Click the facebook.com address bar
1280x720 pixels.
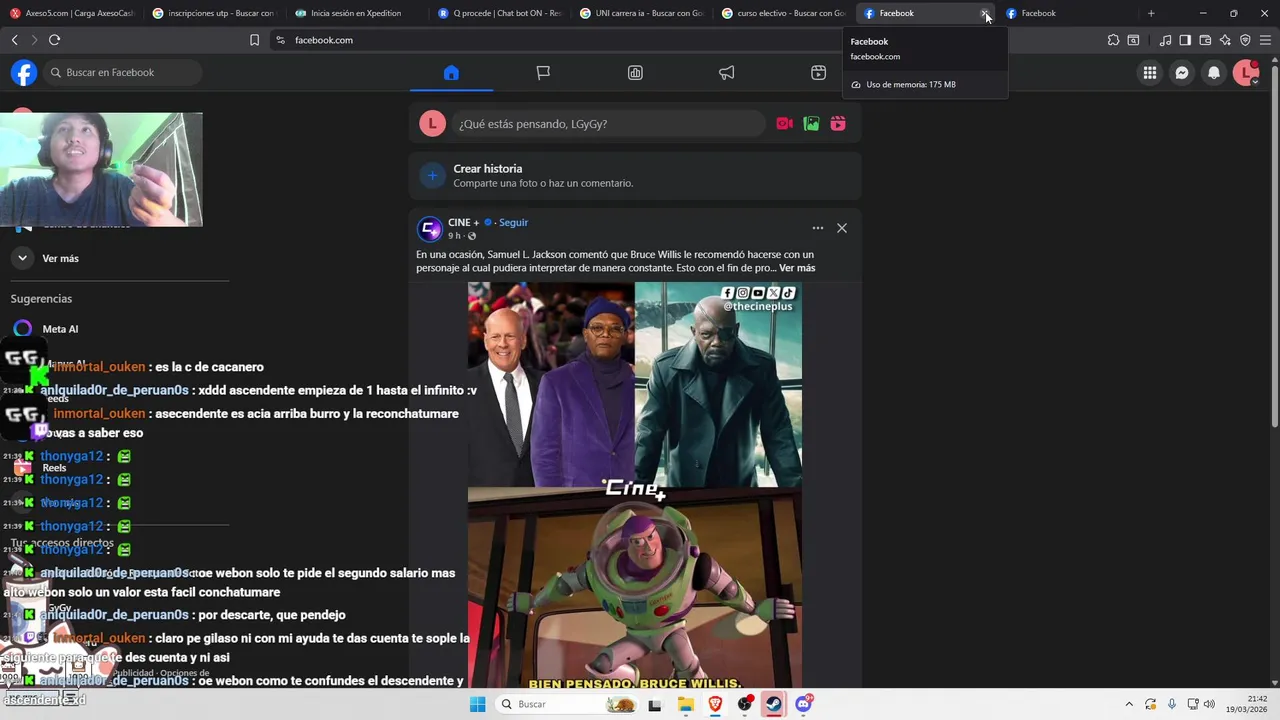(560, 40)
